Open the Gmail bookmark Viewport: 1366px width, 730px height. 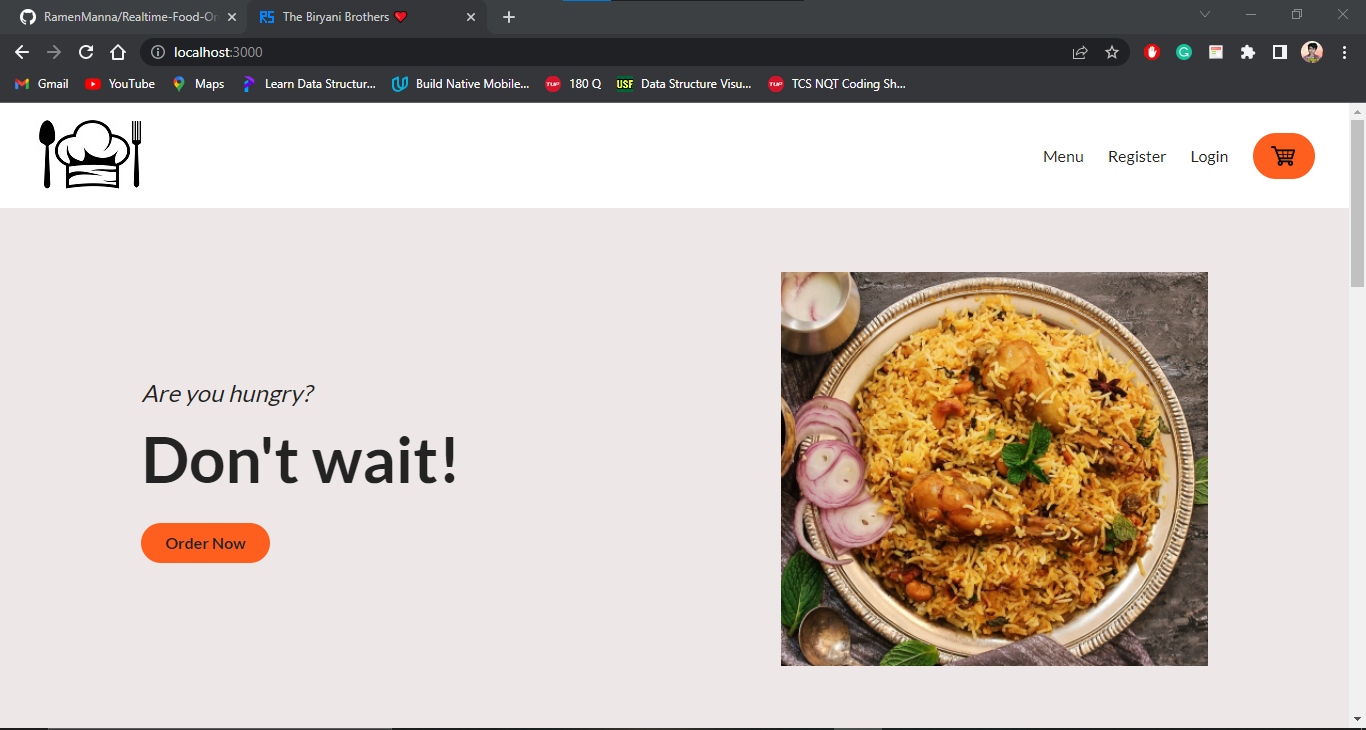pos(40,84)
